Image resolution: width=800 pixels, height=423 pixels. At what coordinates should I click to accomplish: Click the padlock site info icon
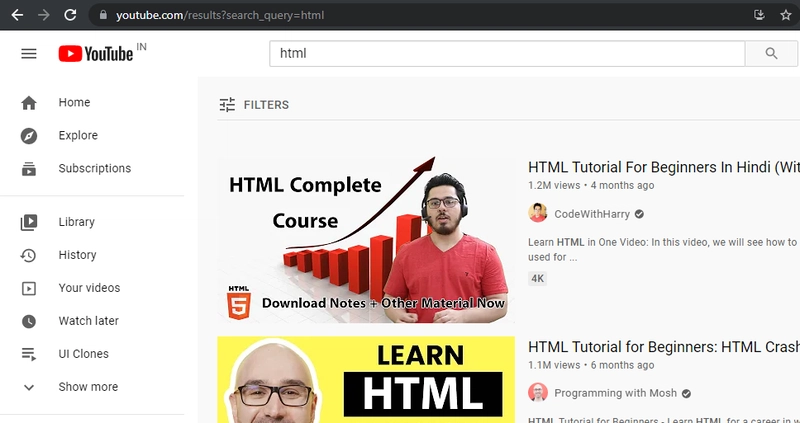pos(104,15)
